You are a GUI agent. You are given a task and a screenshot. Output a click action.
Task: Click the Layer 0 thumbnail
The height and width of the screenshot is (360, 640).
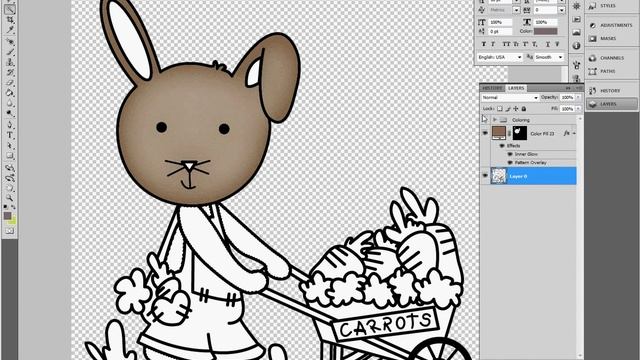tap(498, 176)
